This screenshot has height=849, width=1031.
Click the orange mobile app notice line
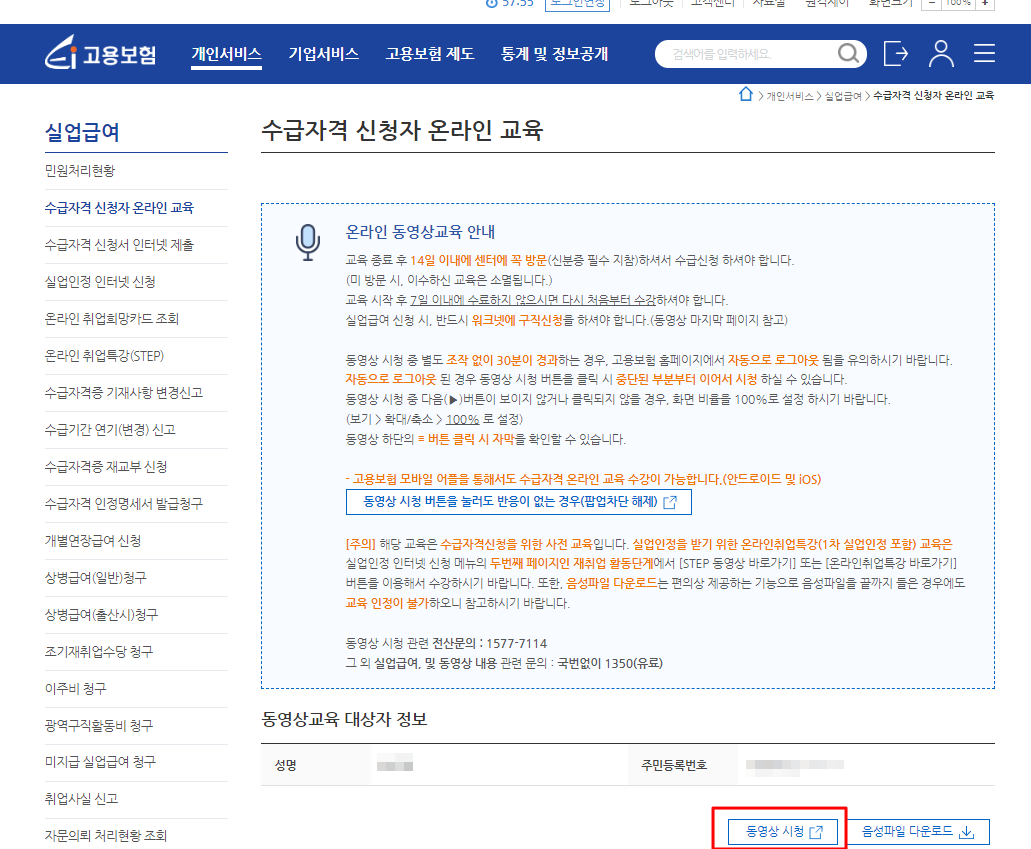click(583, 479)
